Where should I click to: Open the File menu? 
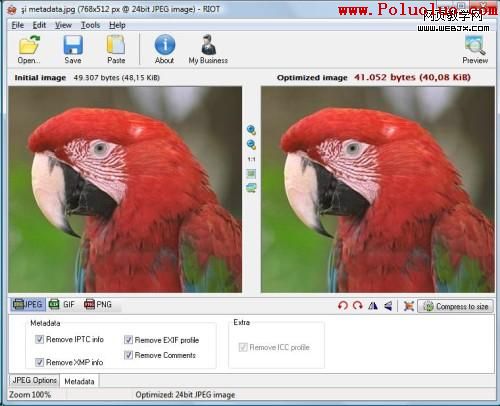(18, 25)
